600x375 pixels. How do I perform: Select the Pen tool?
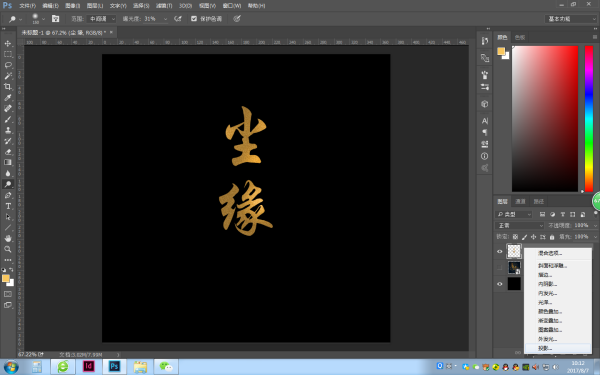pos(8,195)
